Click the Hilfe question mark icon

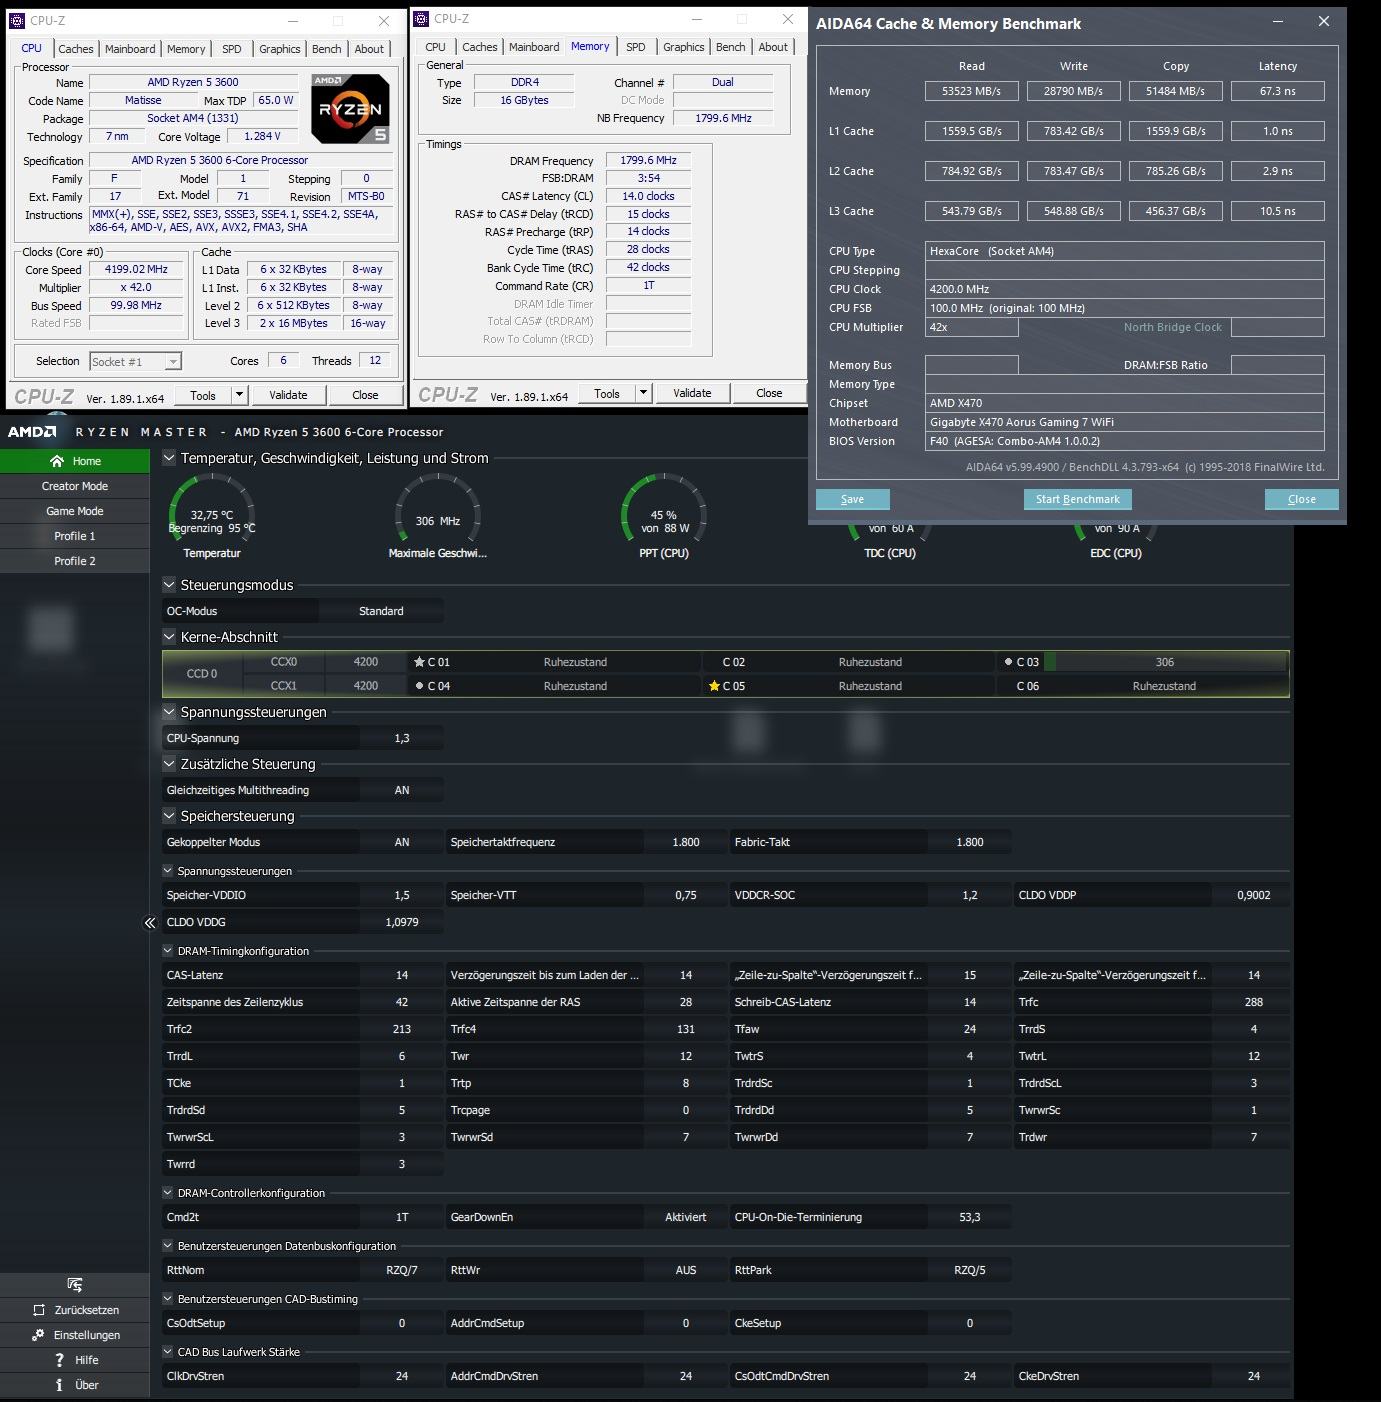[60, 1360]
